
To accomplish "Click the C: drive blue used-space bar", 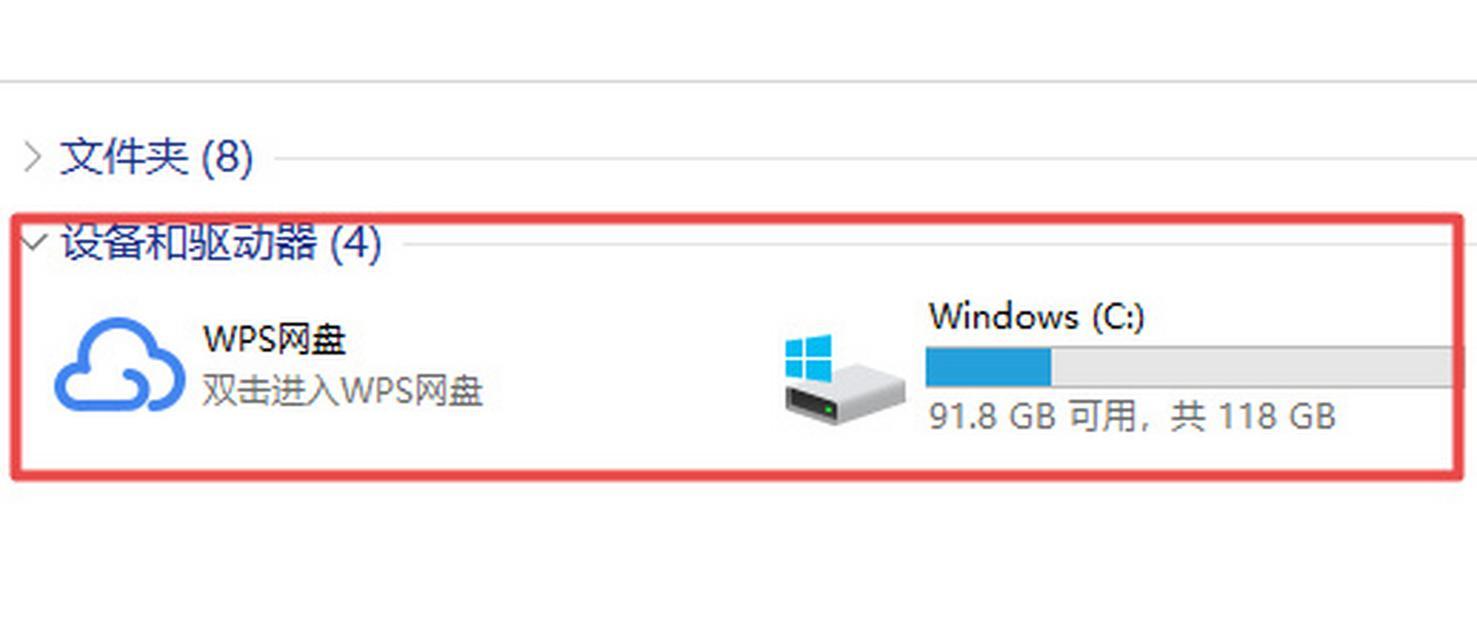I will (988, 367).
